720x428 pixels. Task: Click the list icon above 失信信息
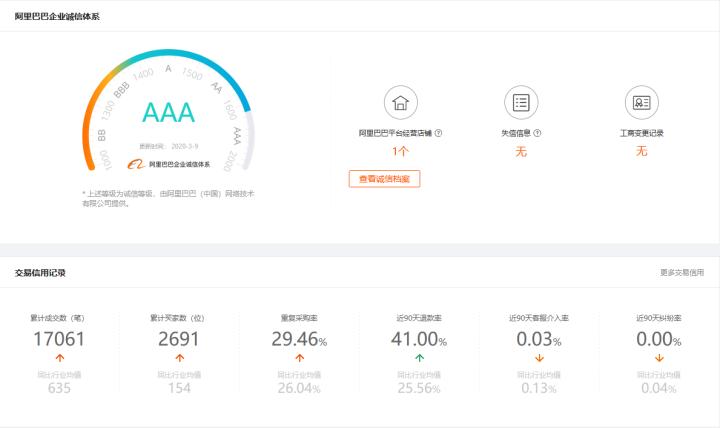click(x=521, y=102)
